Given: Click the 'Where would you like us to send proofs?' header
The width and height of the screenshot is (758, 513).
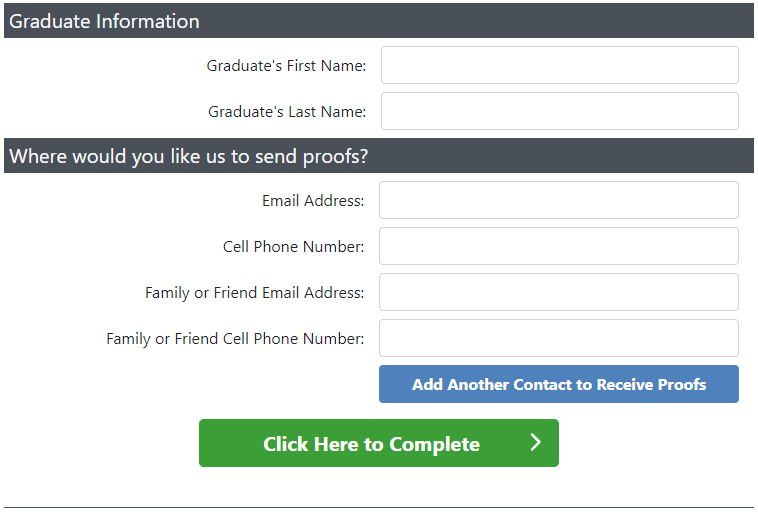Looking at the screenshot, I should pos(189,156).
